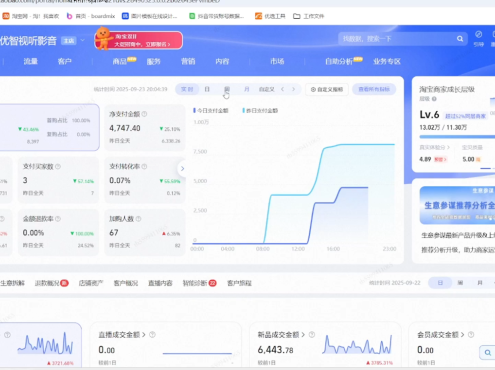Expand more metric cards with right chevron

(x=182, y=169)
